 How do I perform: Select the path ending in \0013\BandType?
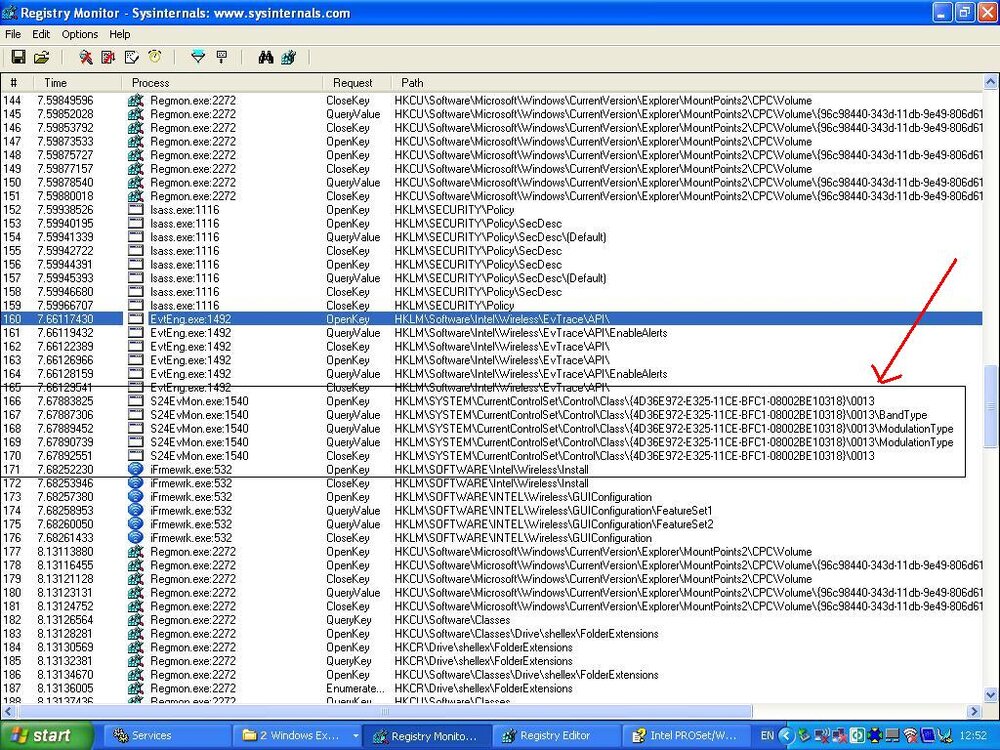[x=661, y=415]
